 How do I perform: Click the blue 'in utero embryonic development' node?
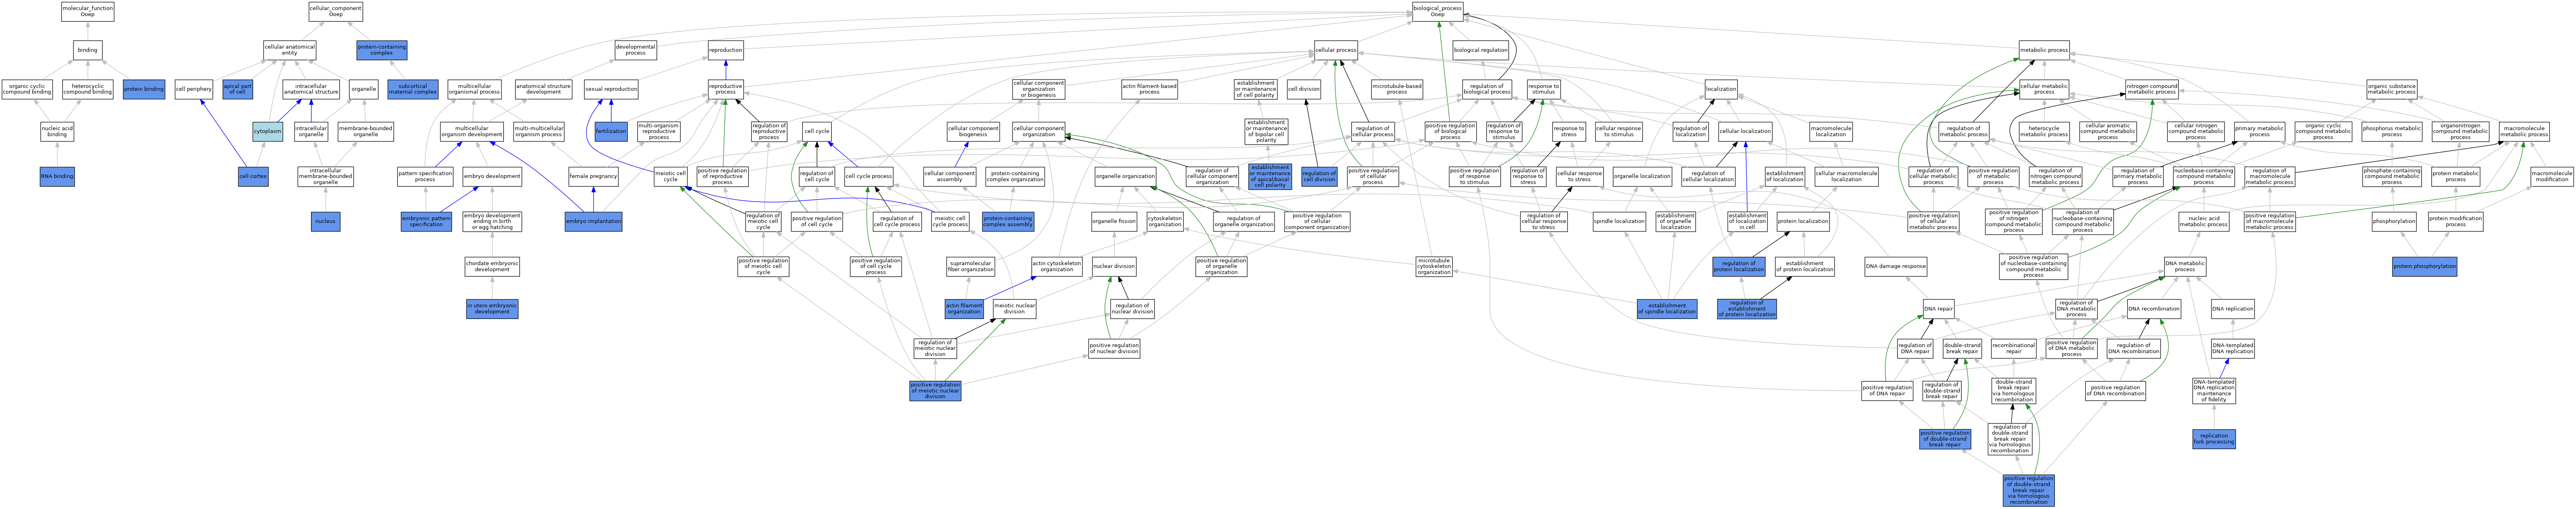tap(492, 309)
